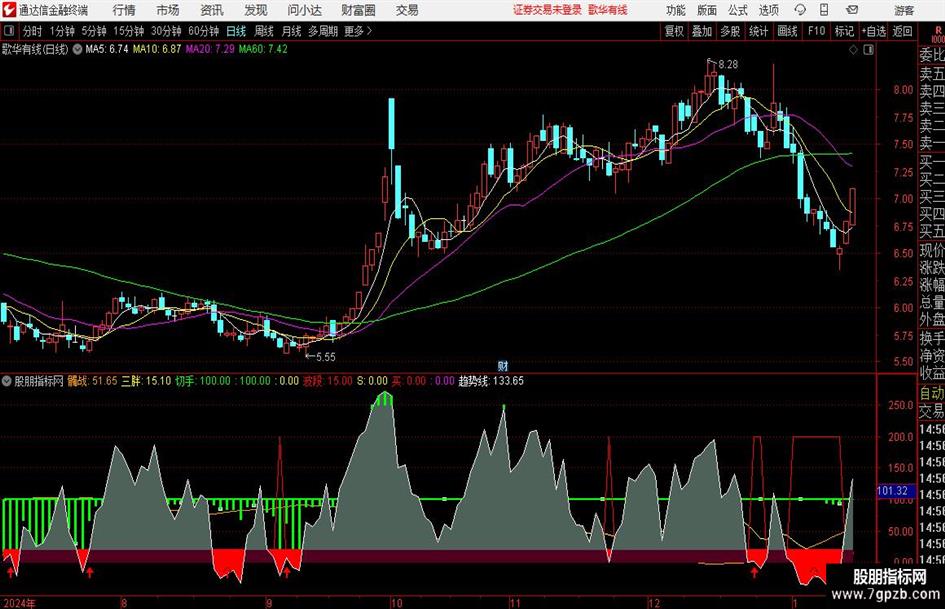945x609 pixels.
Task: Open the 财富圈 menu
Action: pyautogui.click(x=358, y=10)
